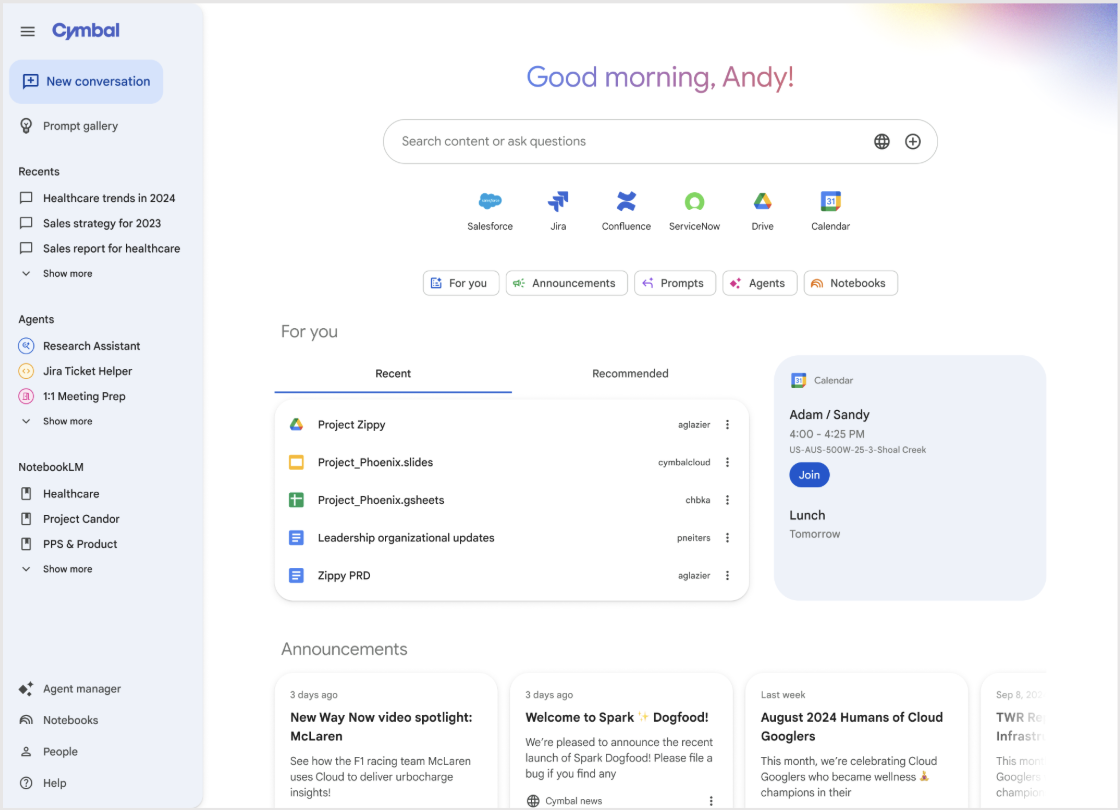The height and width of the screenshot is (810, 1120).
Task: Open the Project Zippy file row
Action: click(511, 424)
